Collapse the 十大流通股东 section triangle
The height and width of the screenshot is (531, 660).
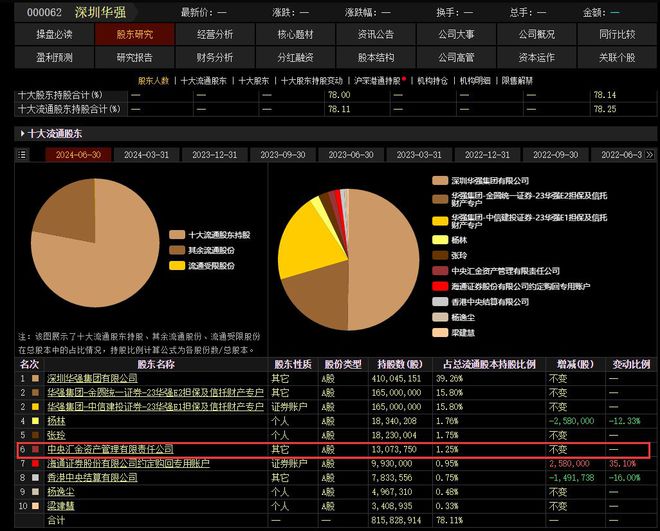tap(22, 133)
